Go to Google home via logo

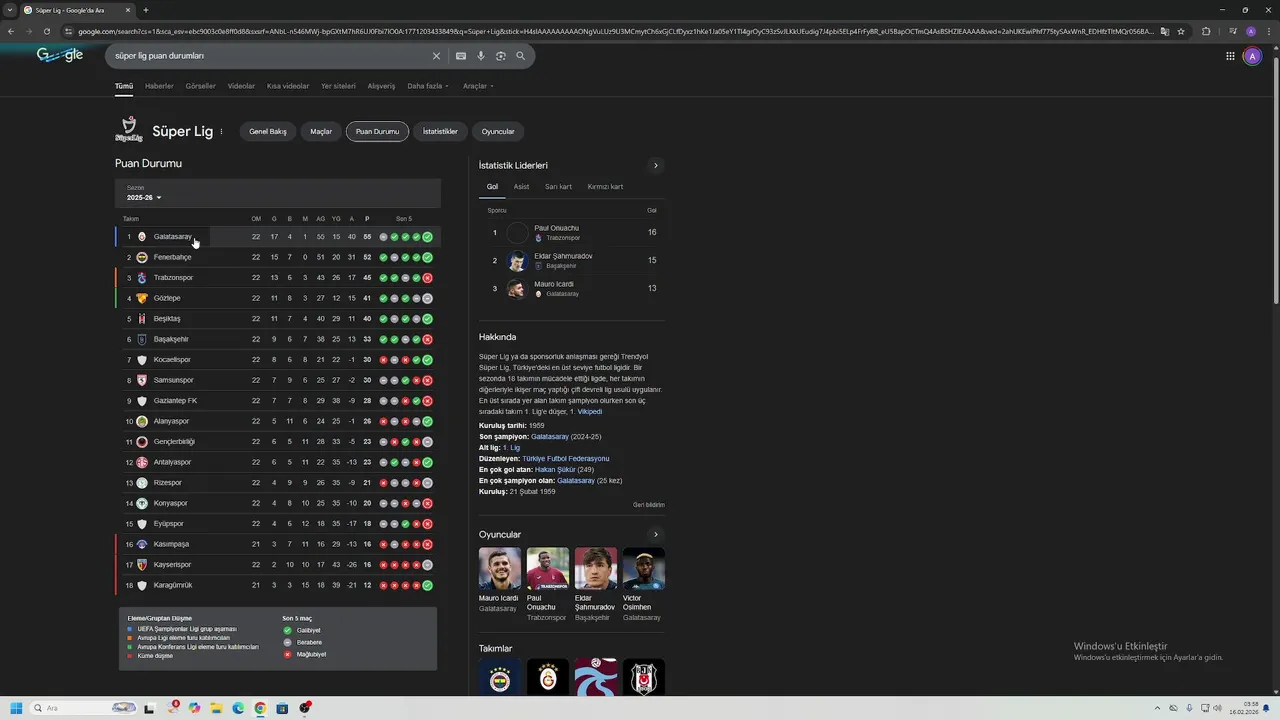pos(60,55)
